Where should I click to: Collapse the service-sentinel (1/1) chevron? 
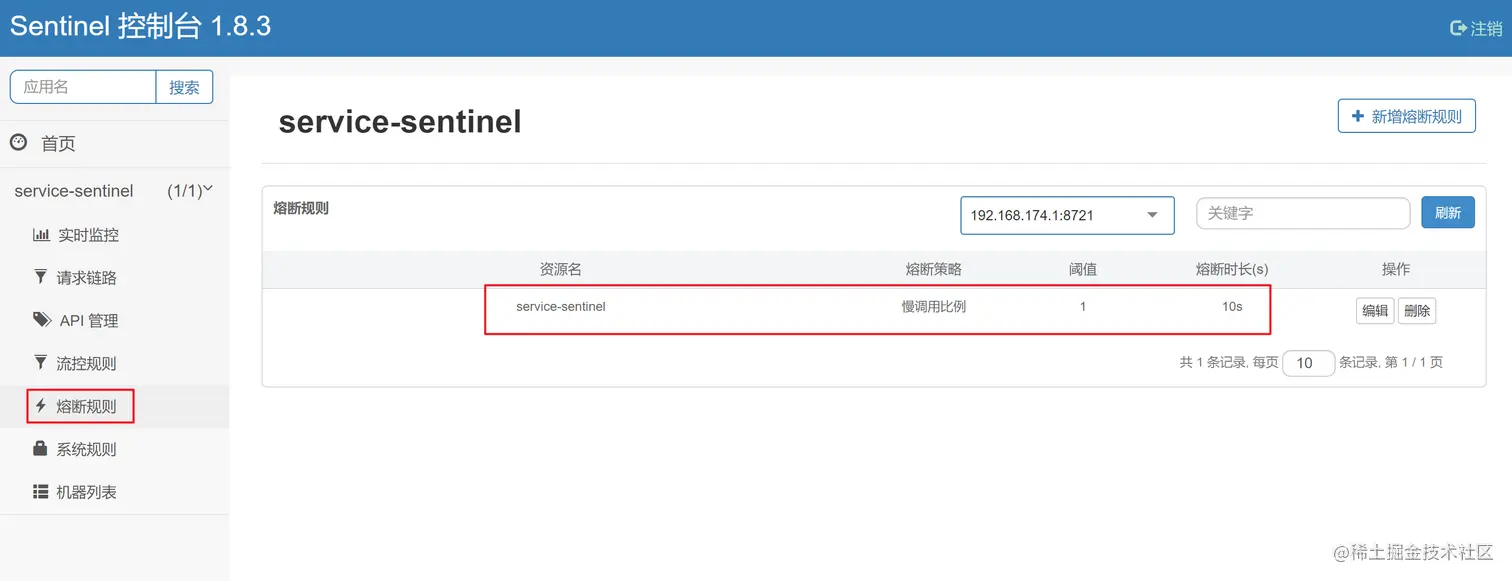pos(209,189)
